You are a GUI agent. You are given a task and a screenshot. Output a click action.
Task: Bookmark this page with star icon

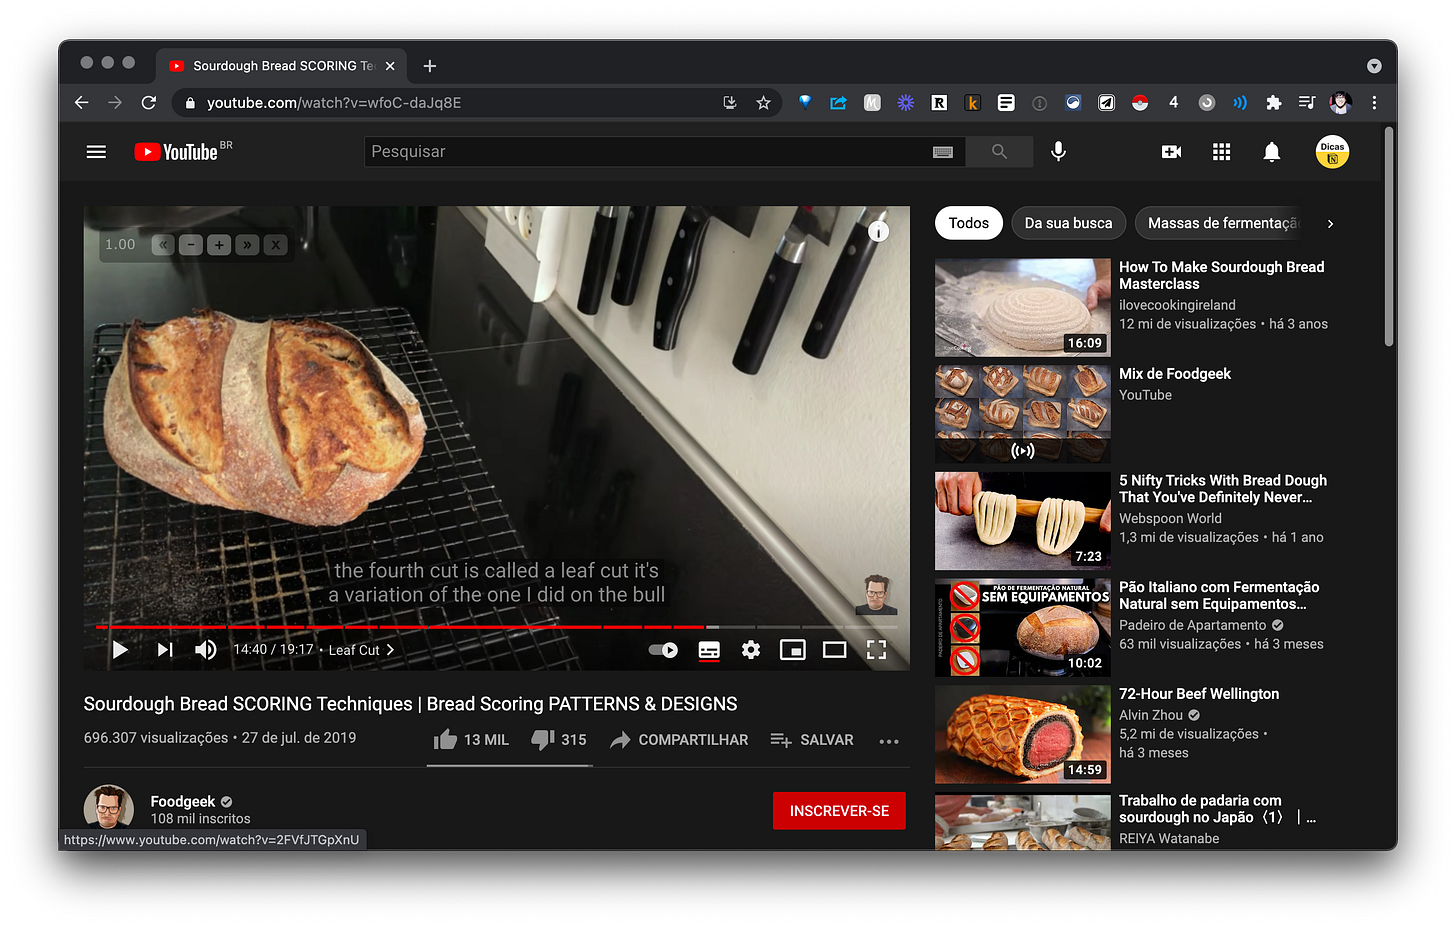pyautogui.click(x=764, y=103)
